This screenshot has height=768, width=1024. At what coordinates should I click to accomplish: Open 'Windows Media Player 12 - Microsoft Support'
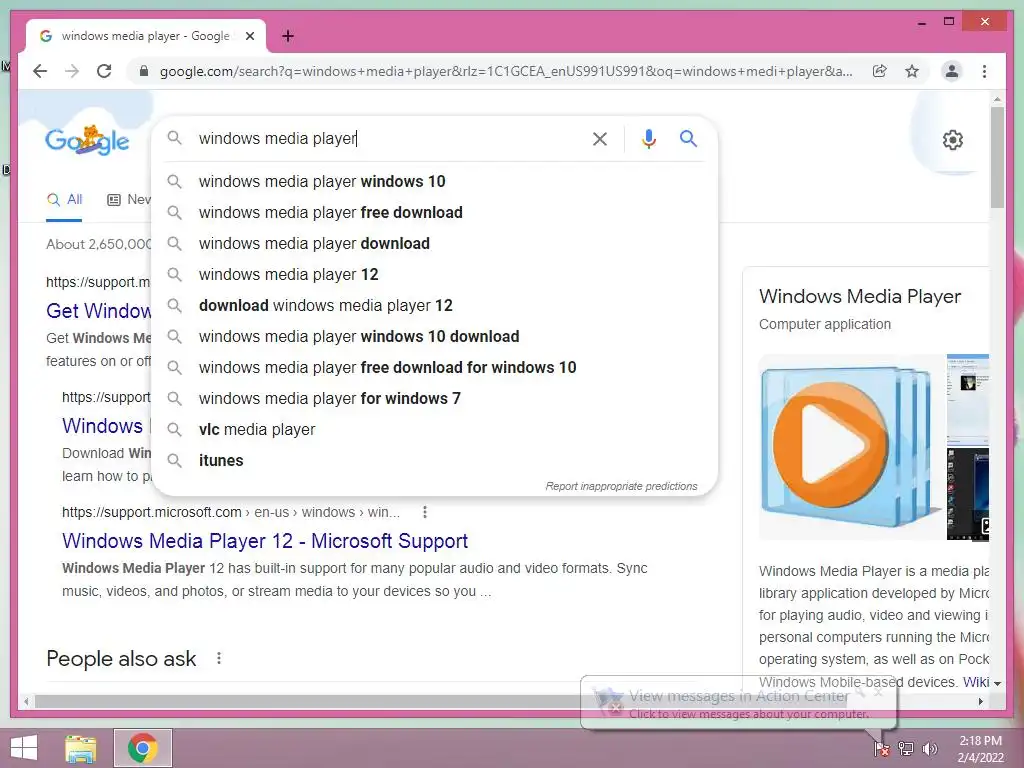[264, 541]
